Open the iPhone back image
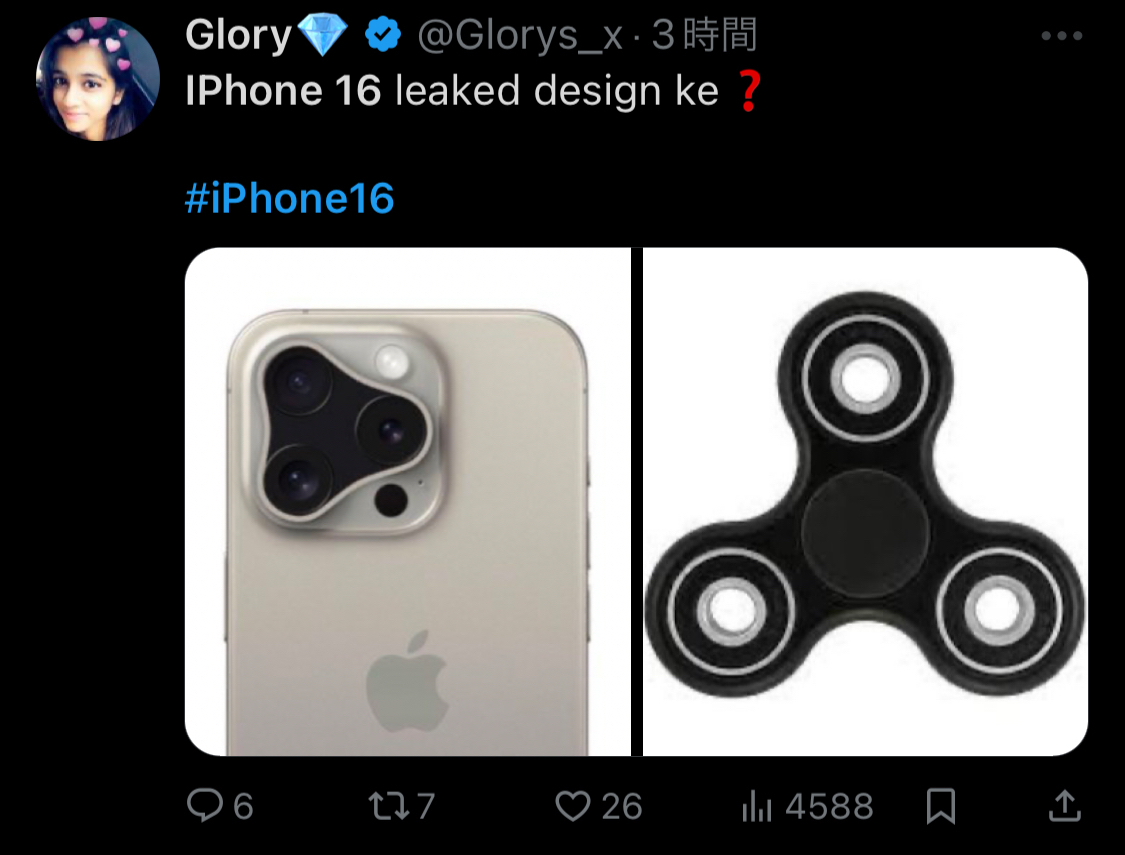Image resolution: width=1125 pixels, height=855 pixels. [408, 501]
